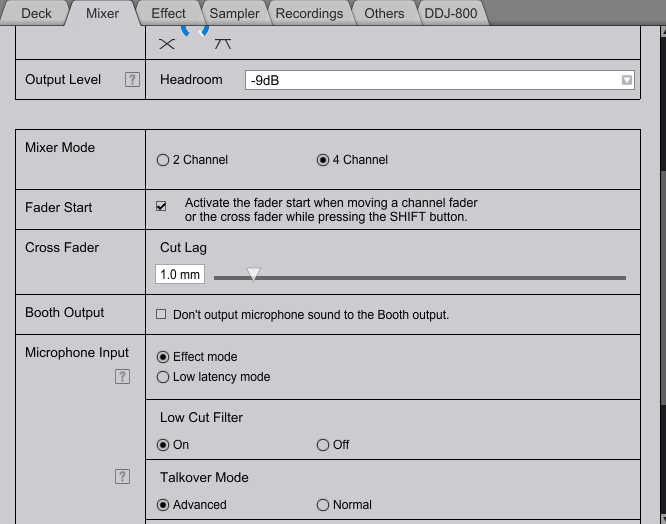The width and height of the screenshot is (666, 524).
Task: Open the Output Level help icon
Action: pyautogui.click(x=132, y=79)
